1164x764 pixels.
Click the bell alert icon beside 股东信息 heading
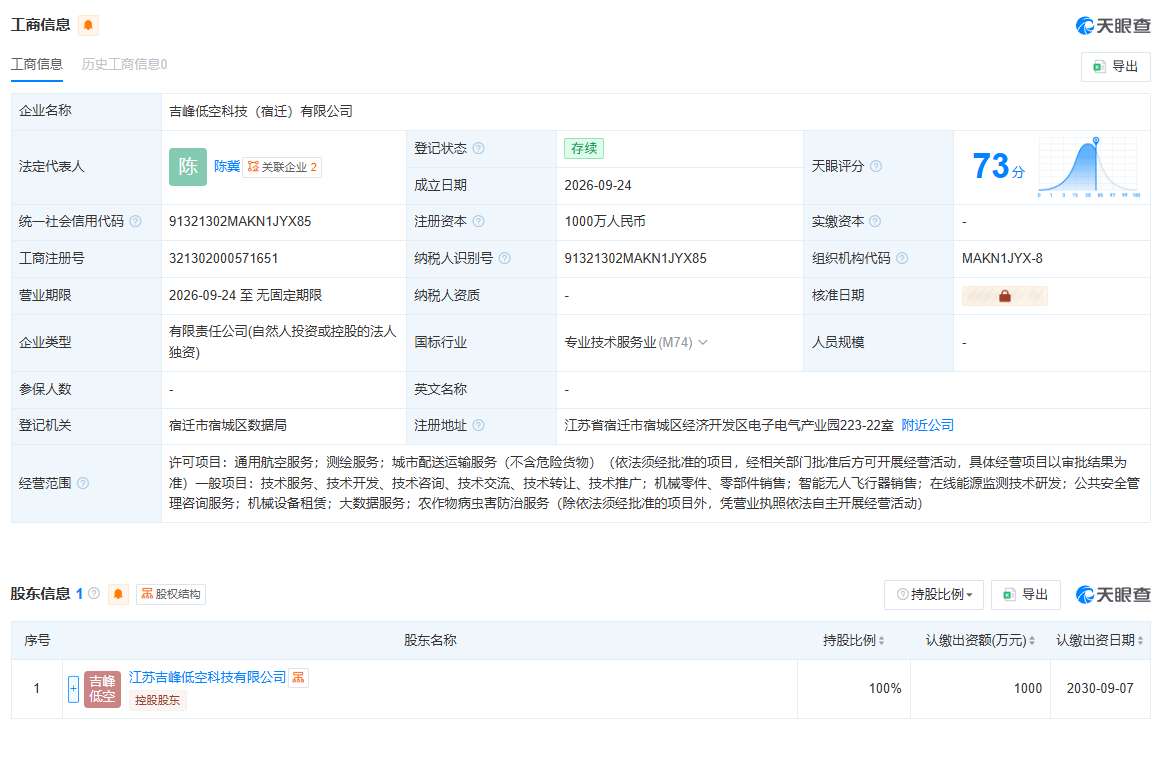(x=118, y=594)
